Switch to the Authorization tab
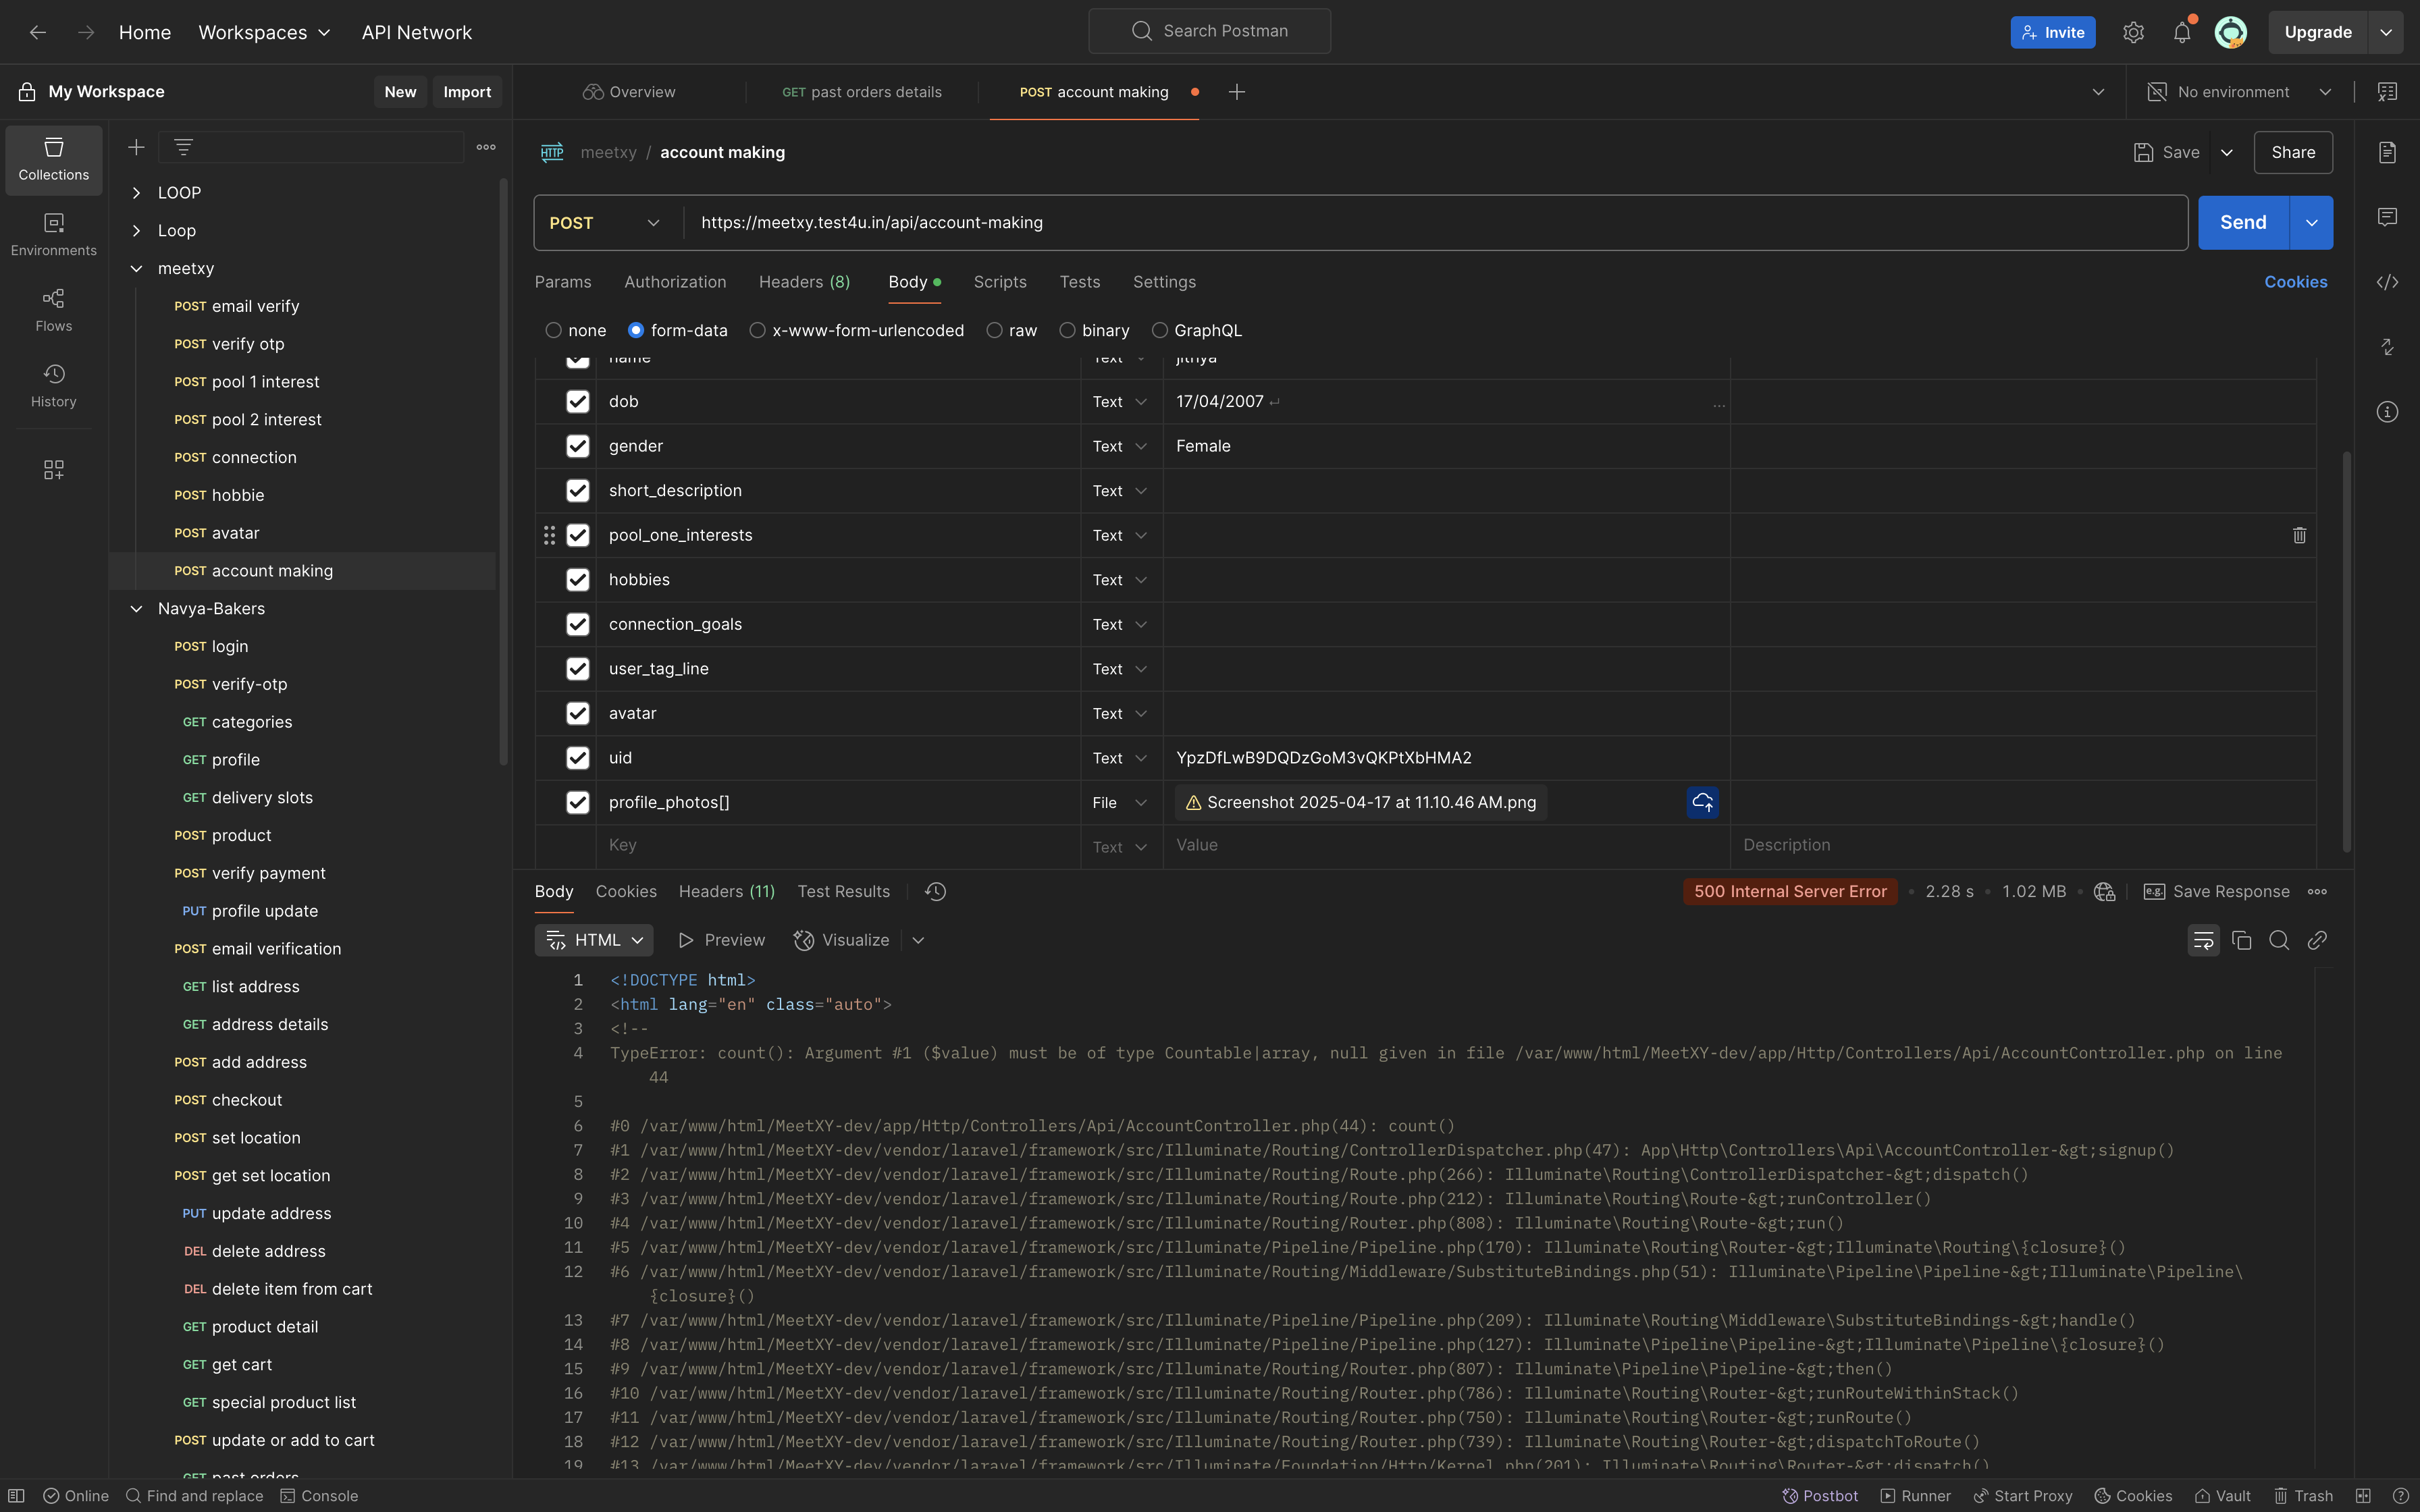This screenshot has width=2420, height=1512. point(675,282)
